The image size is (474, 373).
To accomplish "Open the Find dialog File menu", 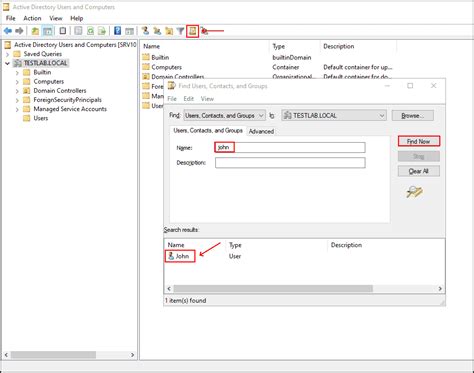I will click(x=172, y=99).
